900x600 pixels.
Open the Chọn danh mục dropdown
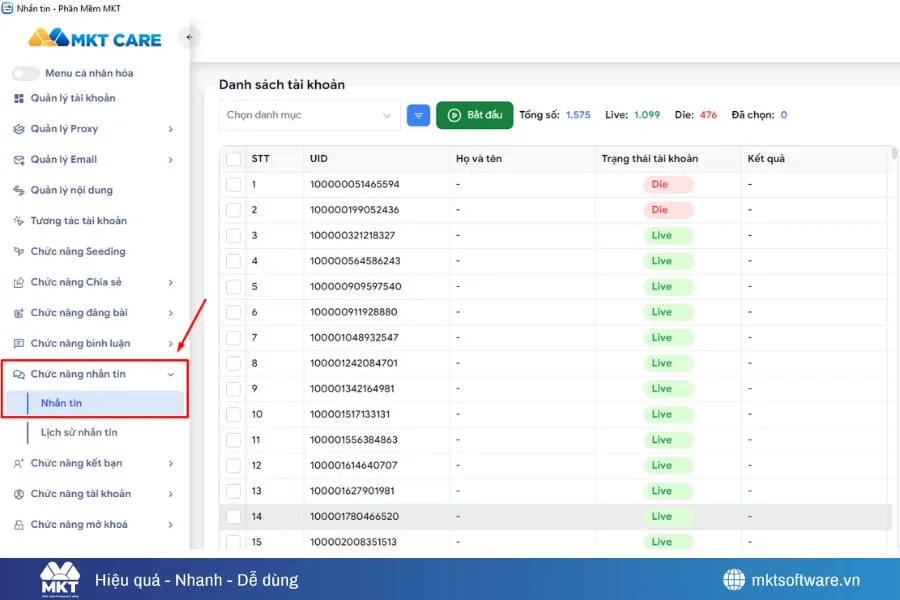[x=308, y=115]
